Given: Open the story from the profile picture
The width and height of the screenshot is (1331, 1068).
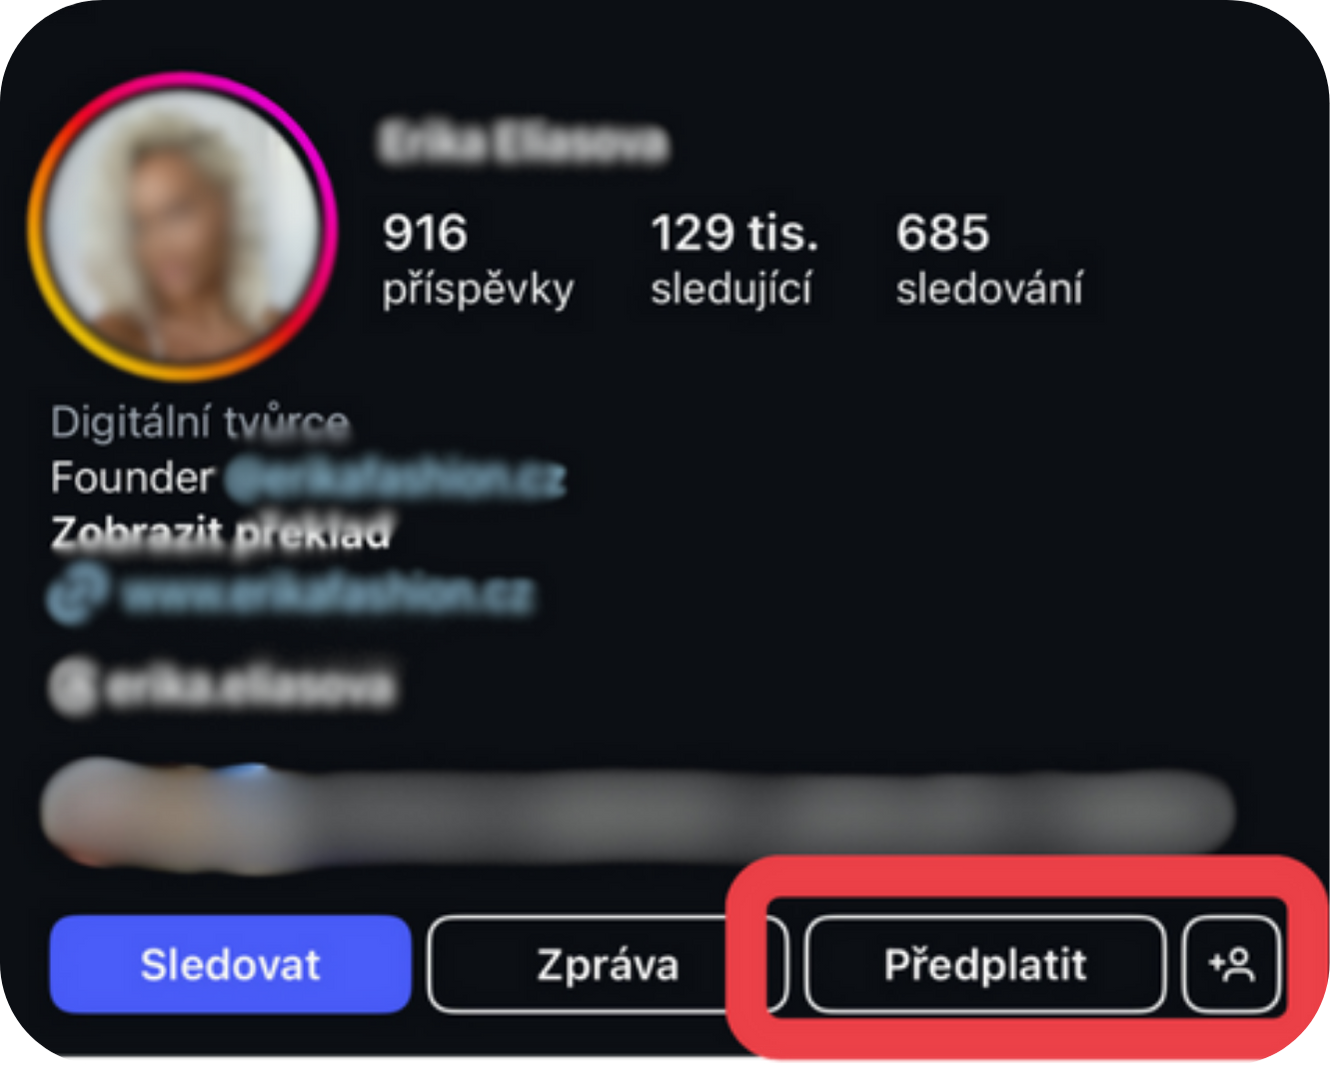Looking at the screenshot, I should (182, 226).
